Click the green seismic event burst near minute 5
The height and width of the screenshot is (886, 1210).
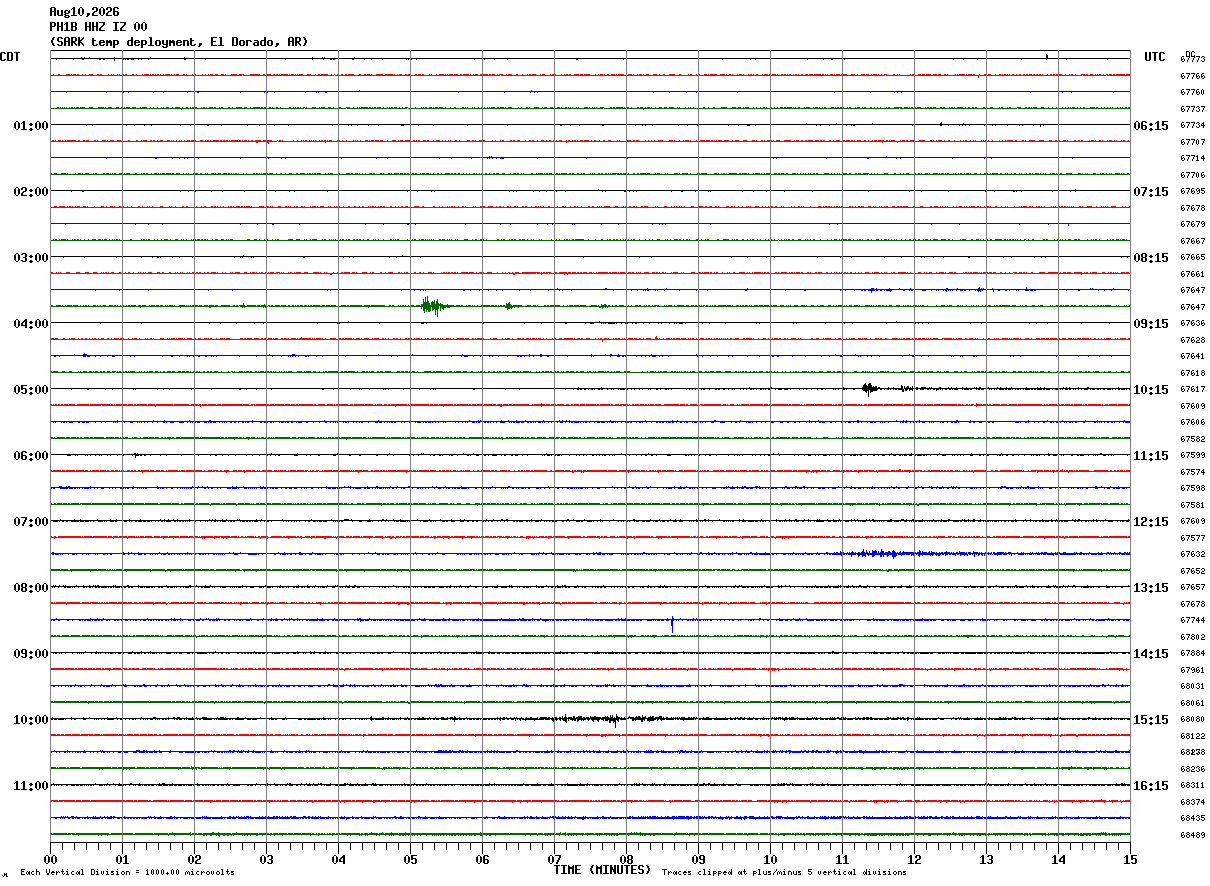pos(434,306)
